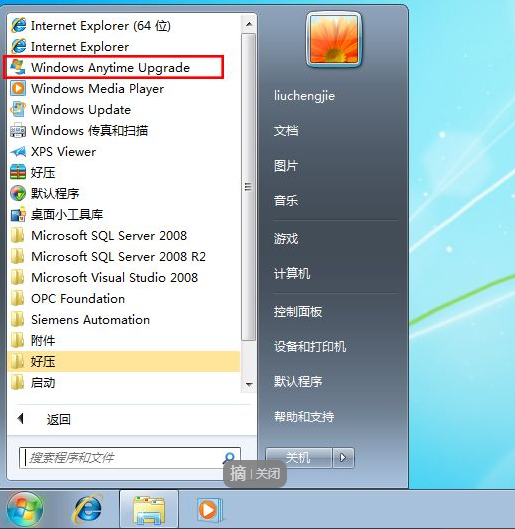The height and width of the screenshot is (529, 515).
Task: Click the 搜索程序和文件 search field
Action: point(130,458)
